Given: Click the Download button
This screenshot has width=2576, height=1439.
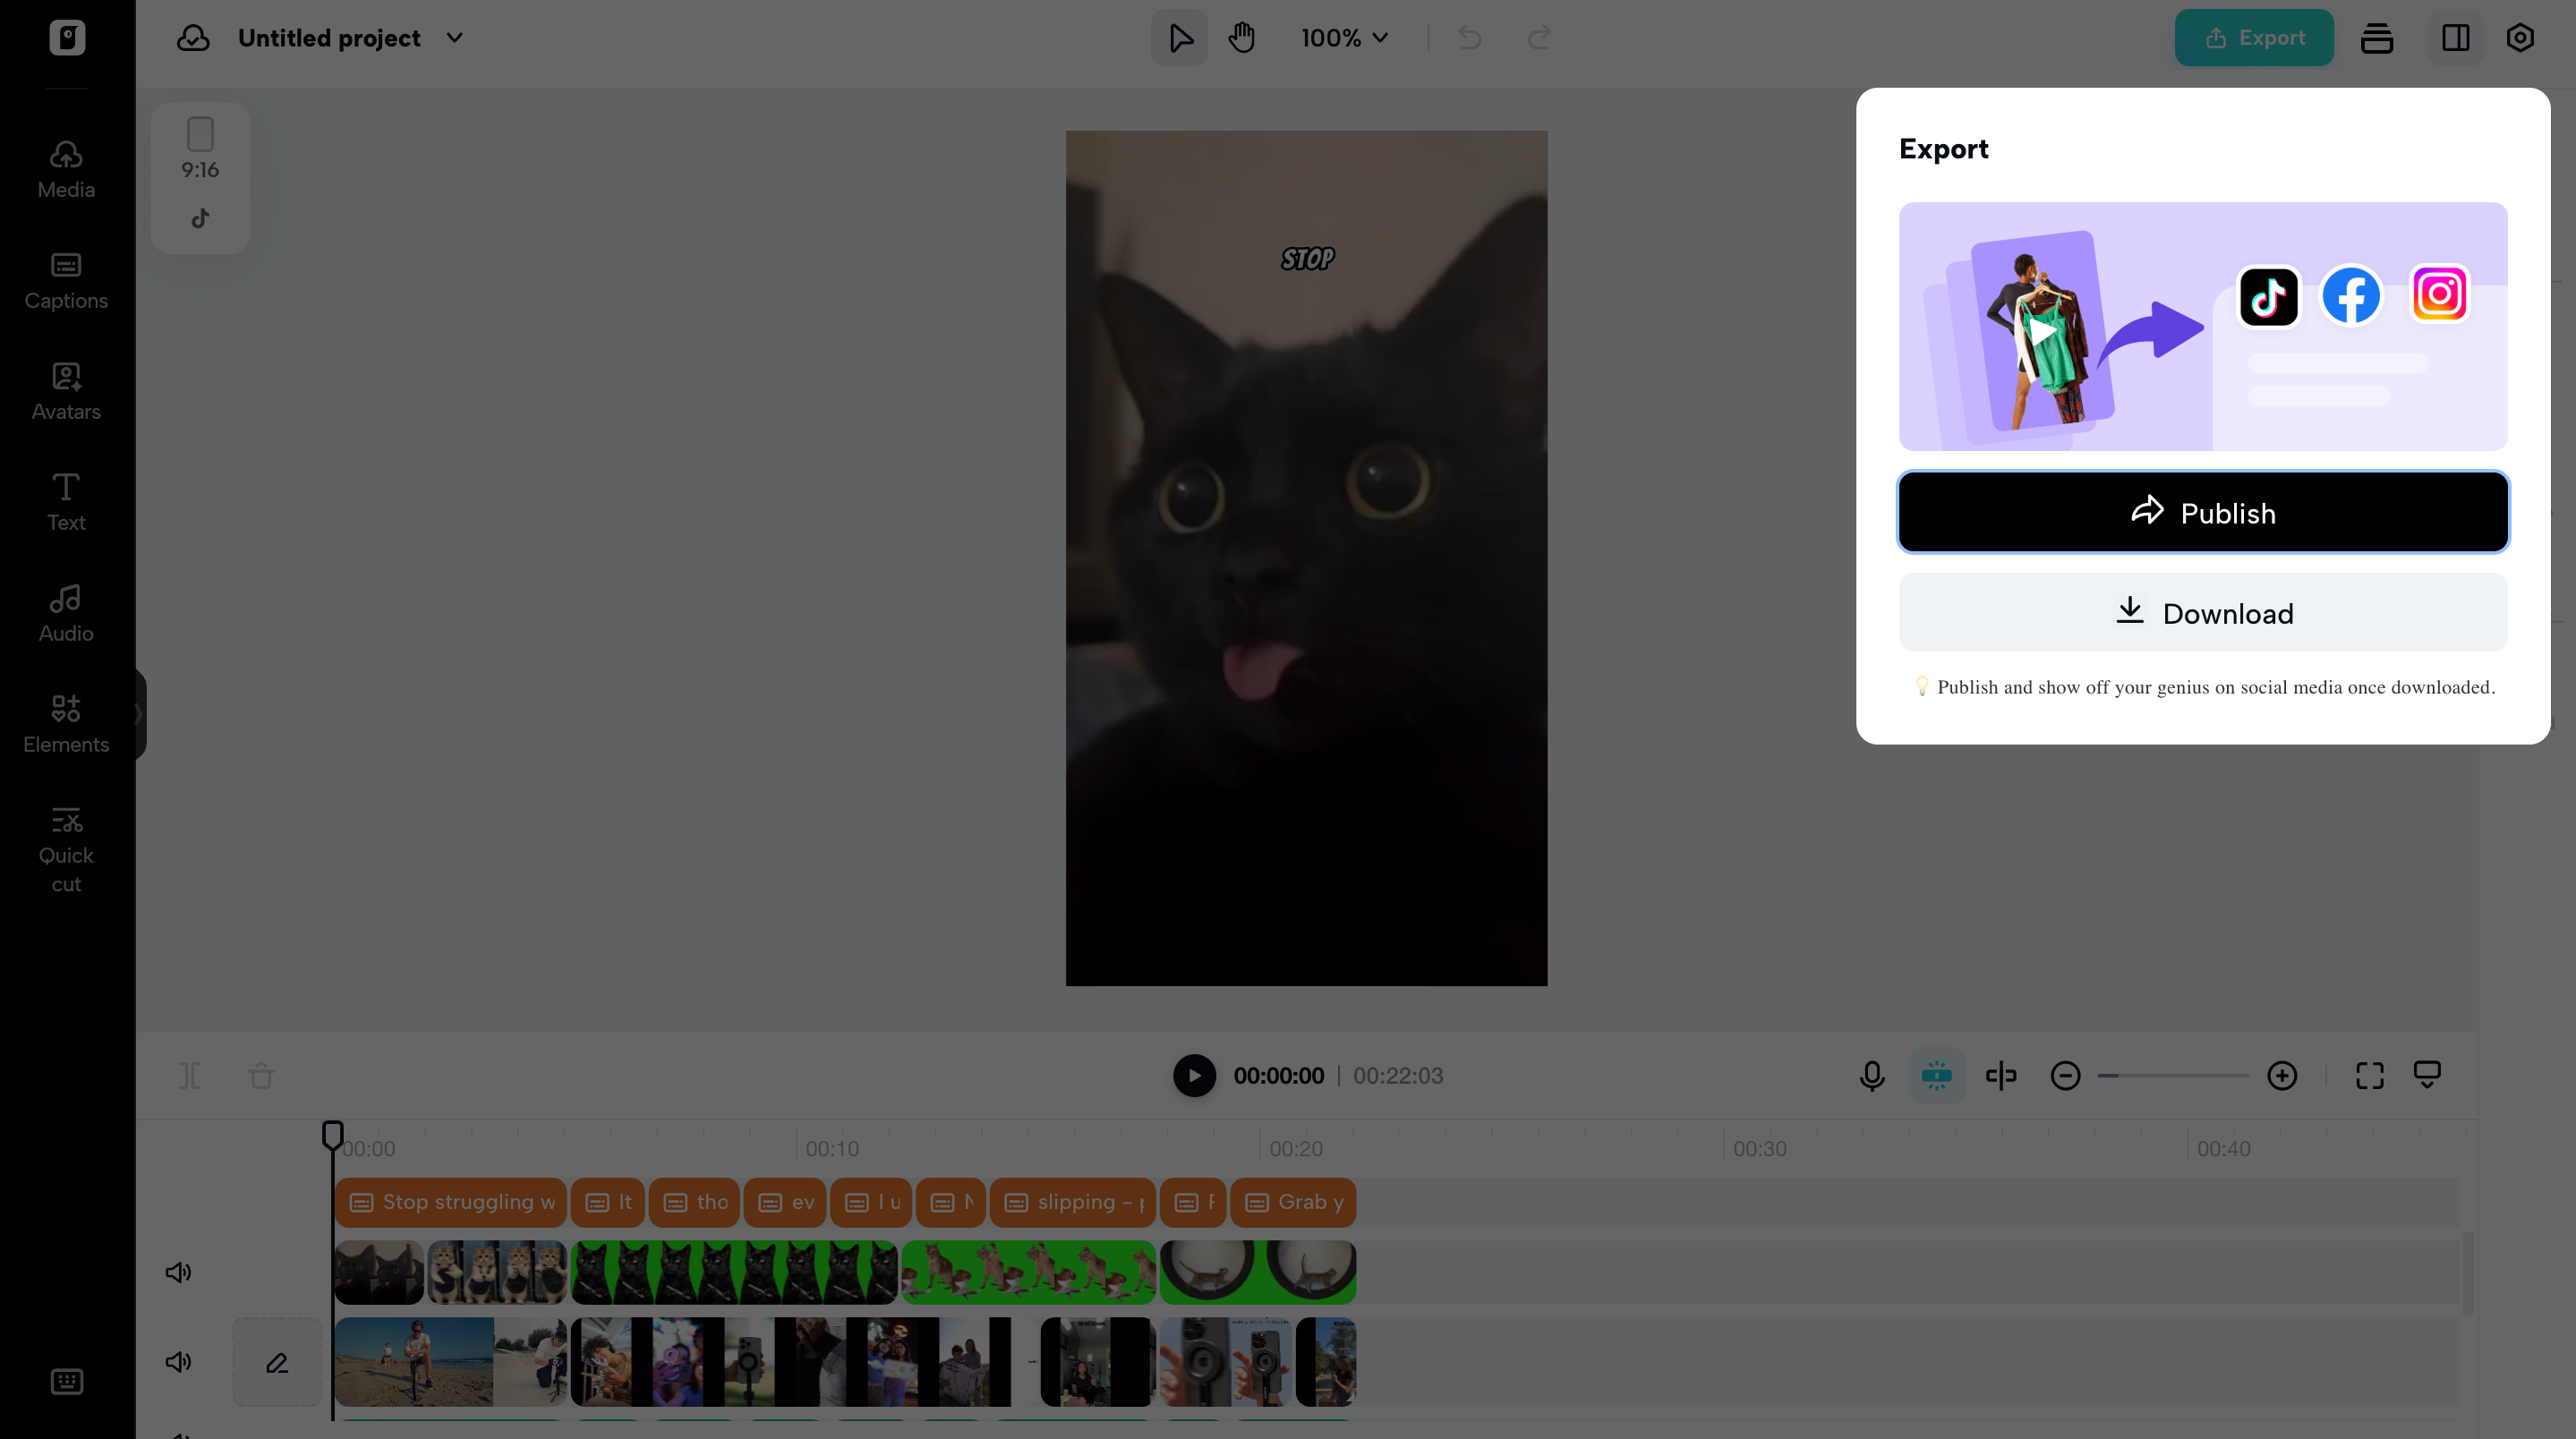Looking at the screenshot, I should (2202, 613).
